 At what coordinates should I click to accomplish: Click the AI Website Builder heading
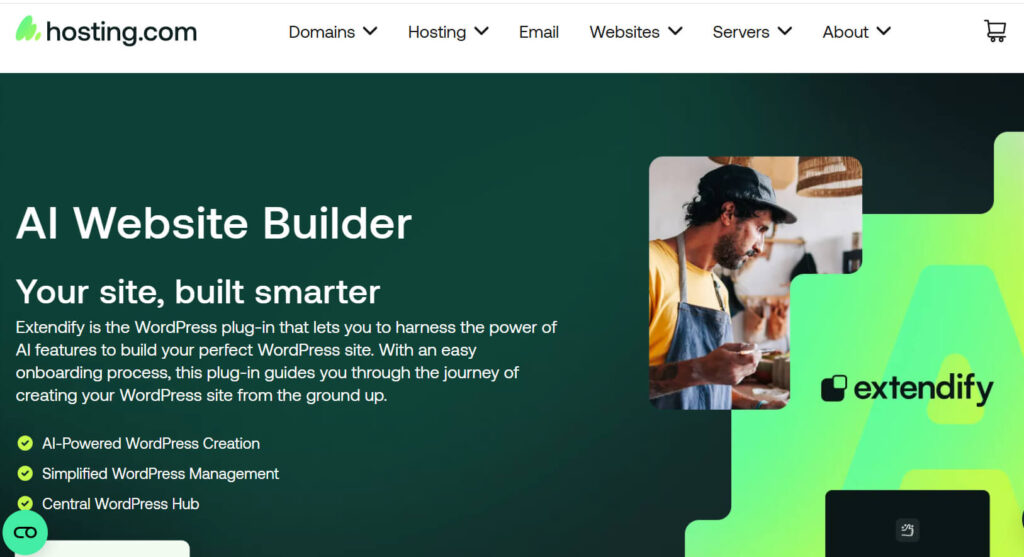coord(214,223)
